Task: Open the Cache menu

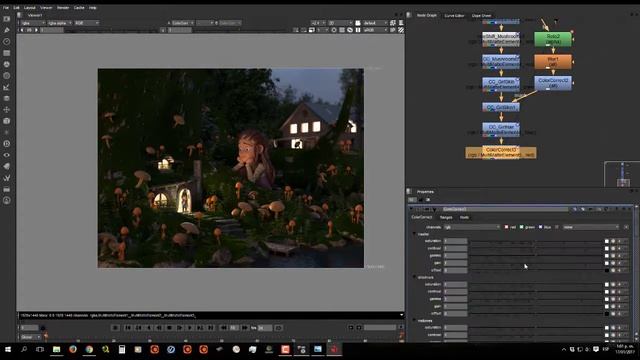Action: pyautogui.click(x=79, y=8)
